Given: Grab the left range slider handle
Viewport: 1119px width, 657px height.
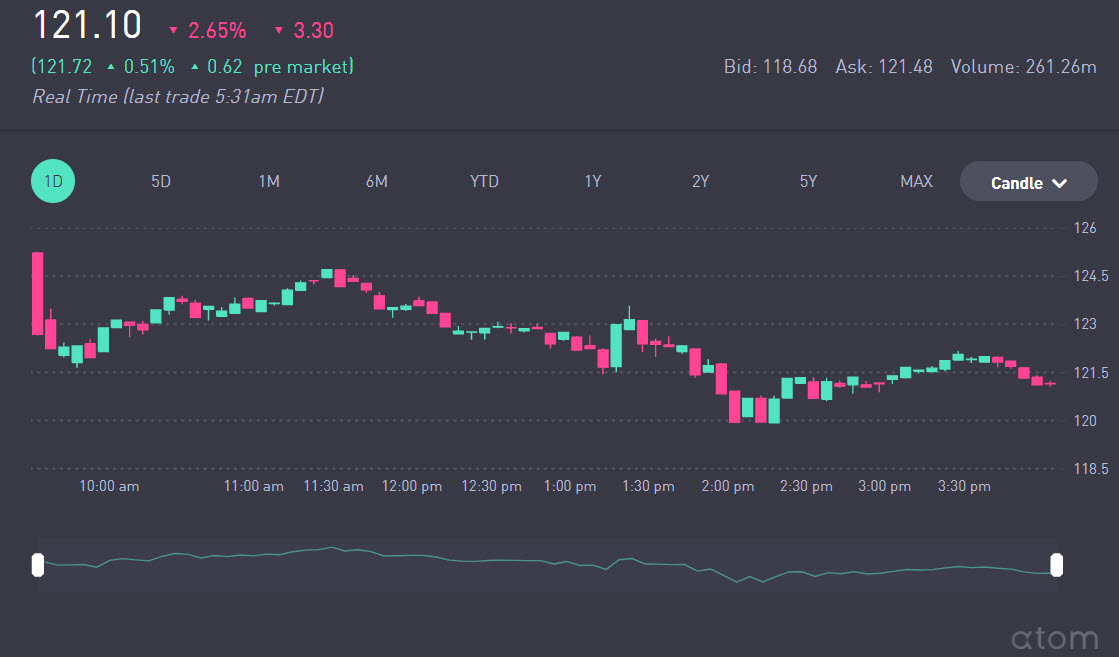Looking at the screenshot, I should point(38,565).
